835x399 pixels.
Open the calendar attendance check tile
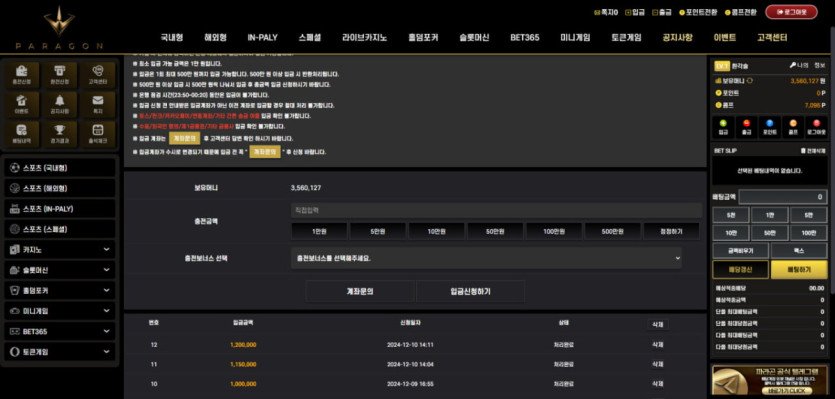click(x=97, y=134)
